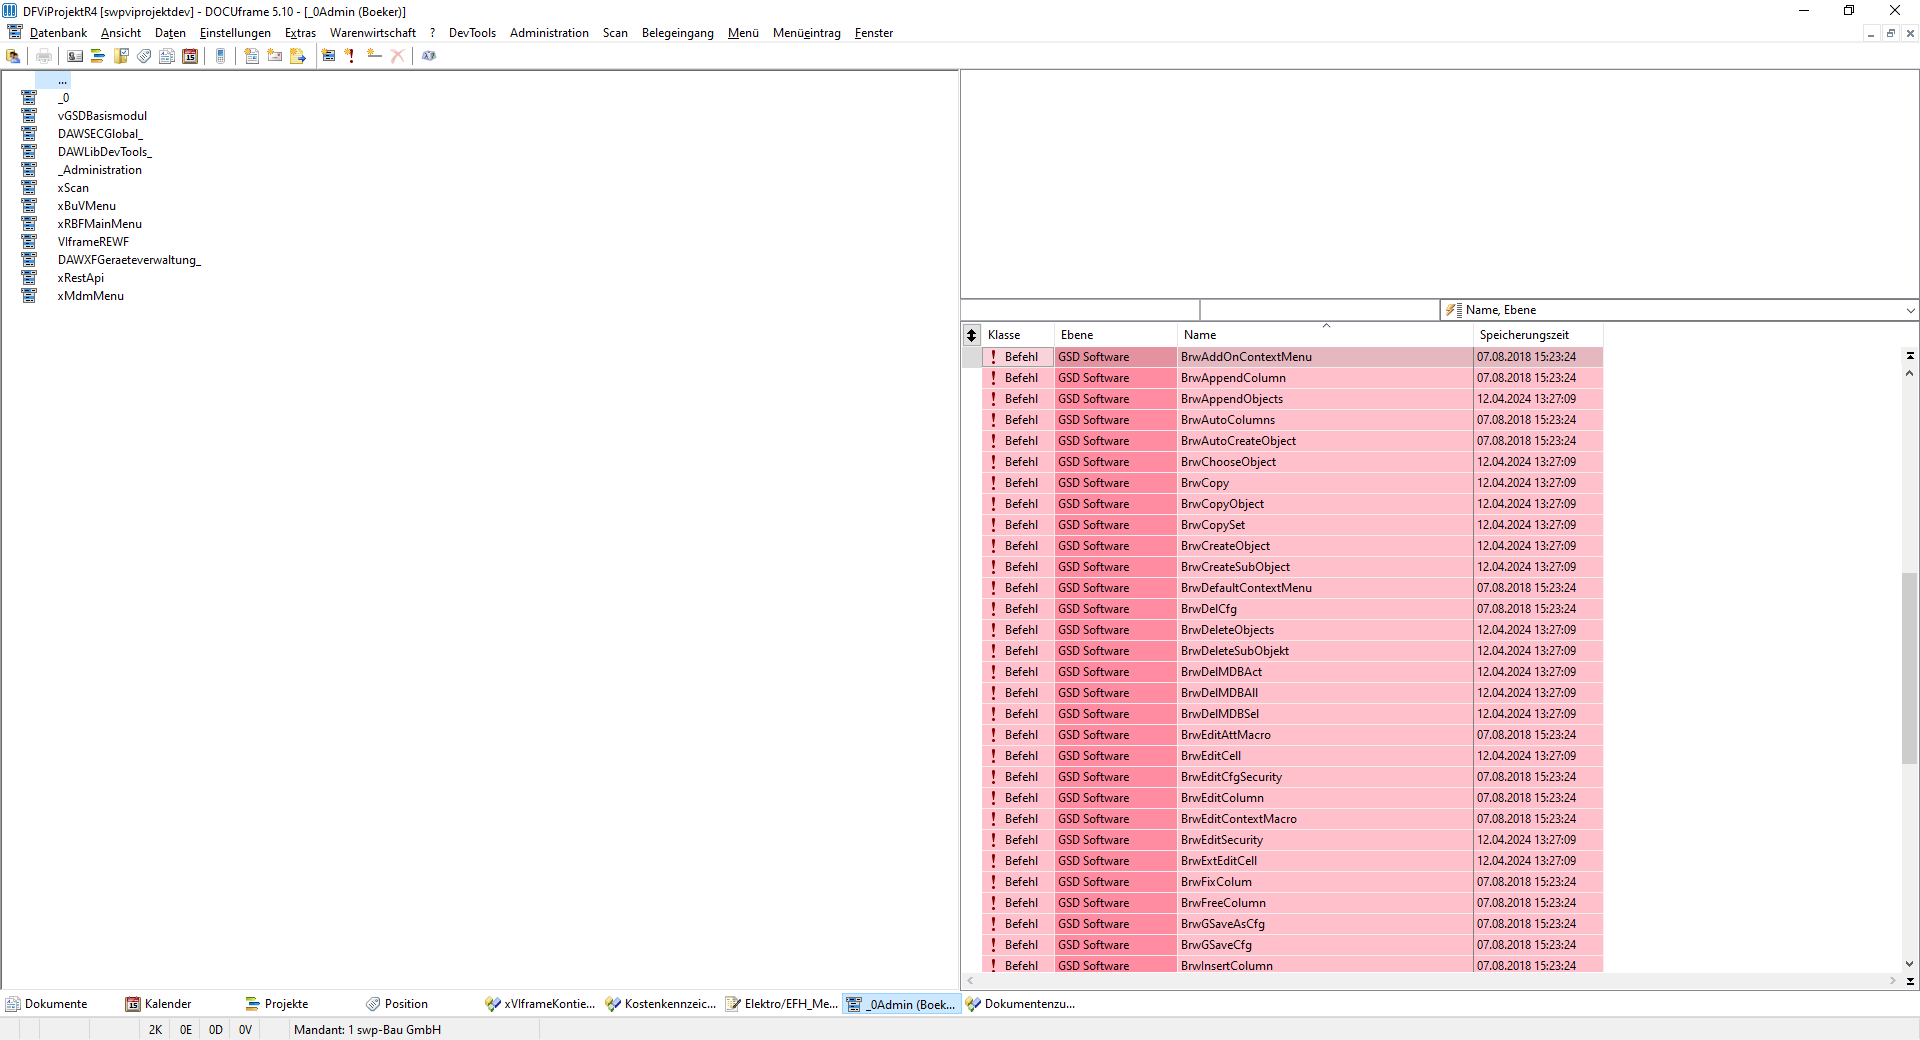This screenshot has height=1040, width=1920.
Task: Click the red X delete toolbar icon
Action: [397, 56]
